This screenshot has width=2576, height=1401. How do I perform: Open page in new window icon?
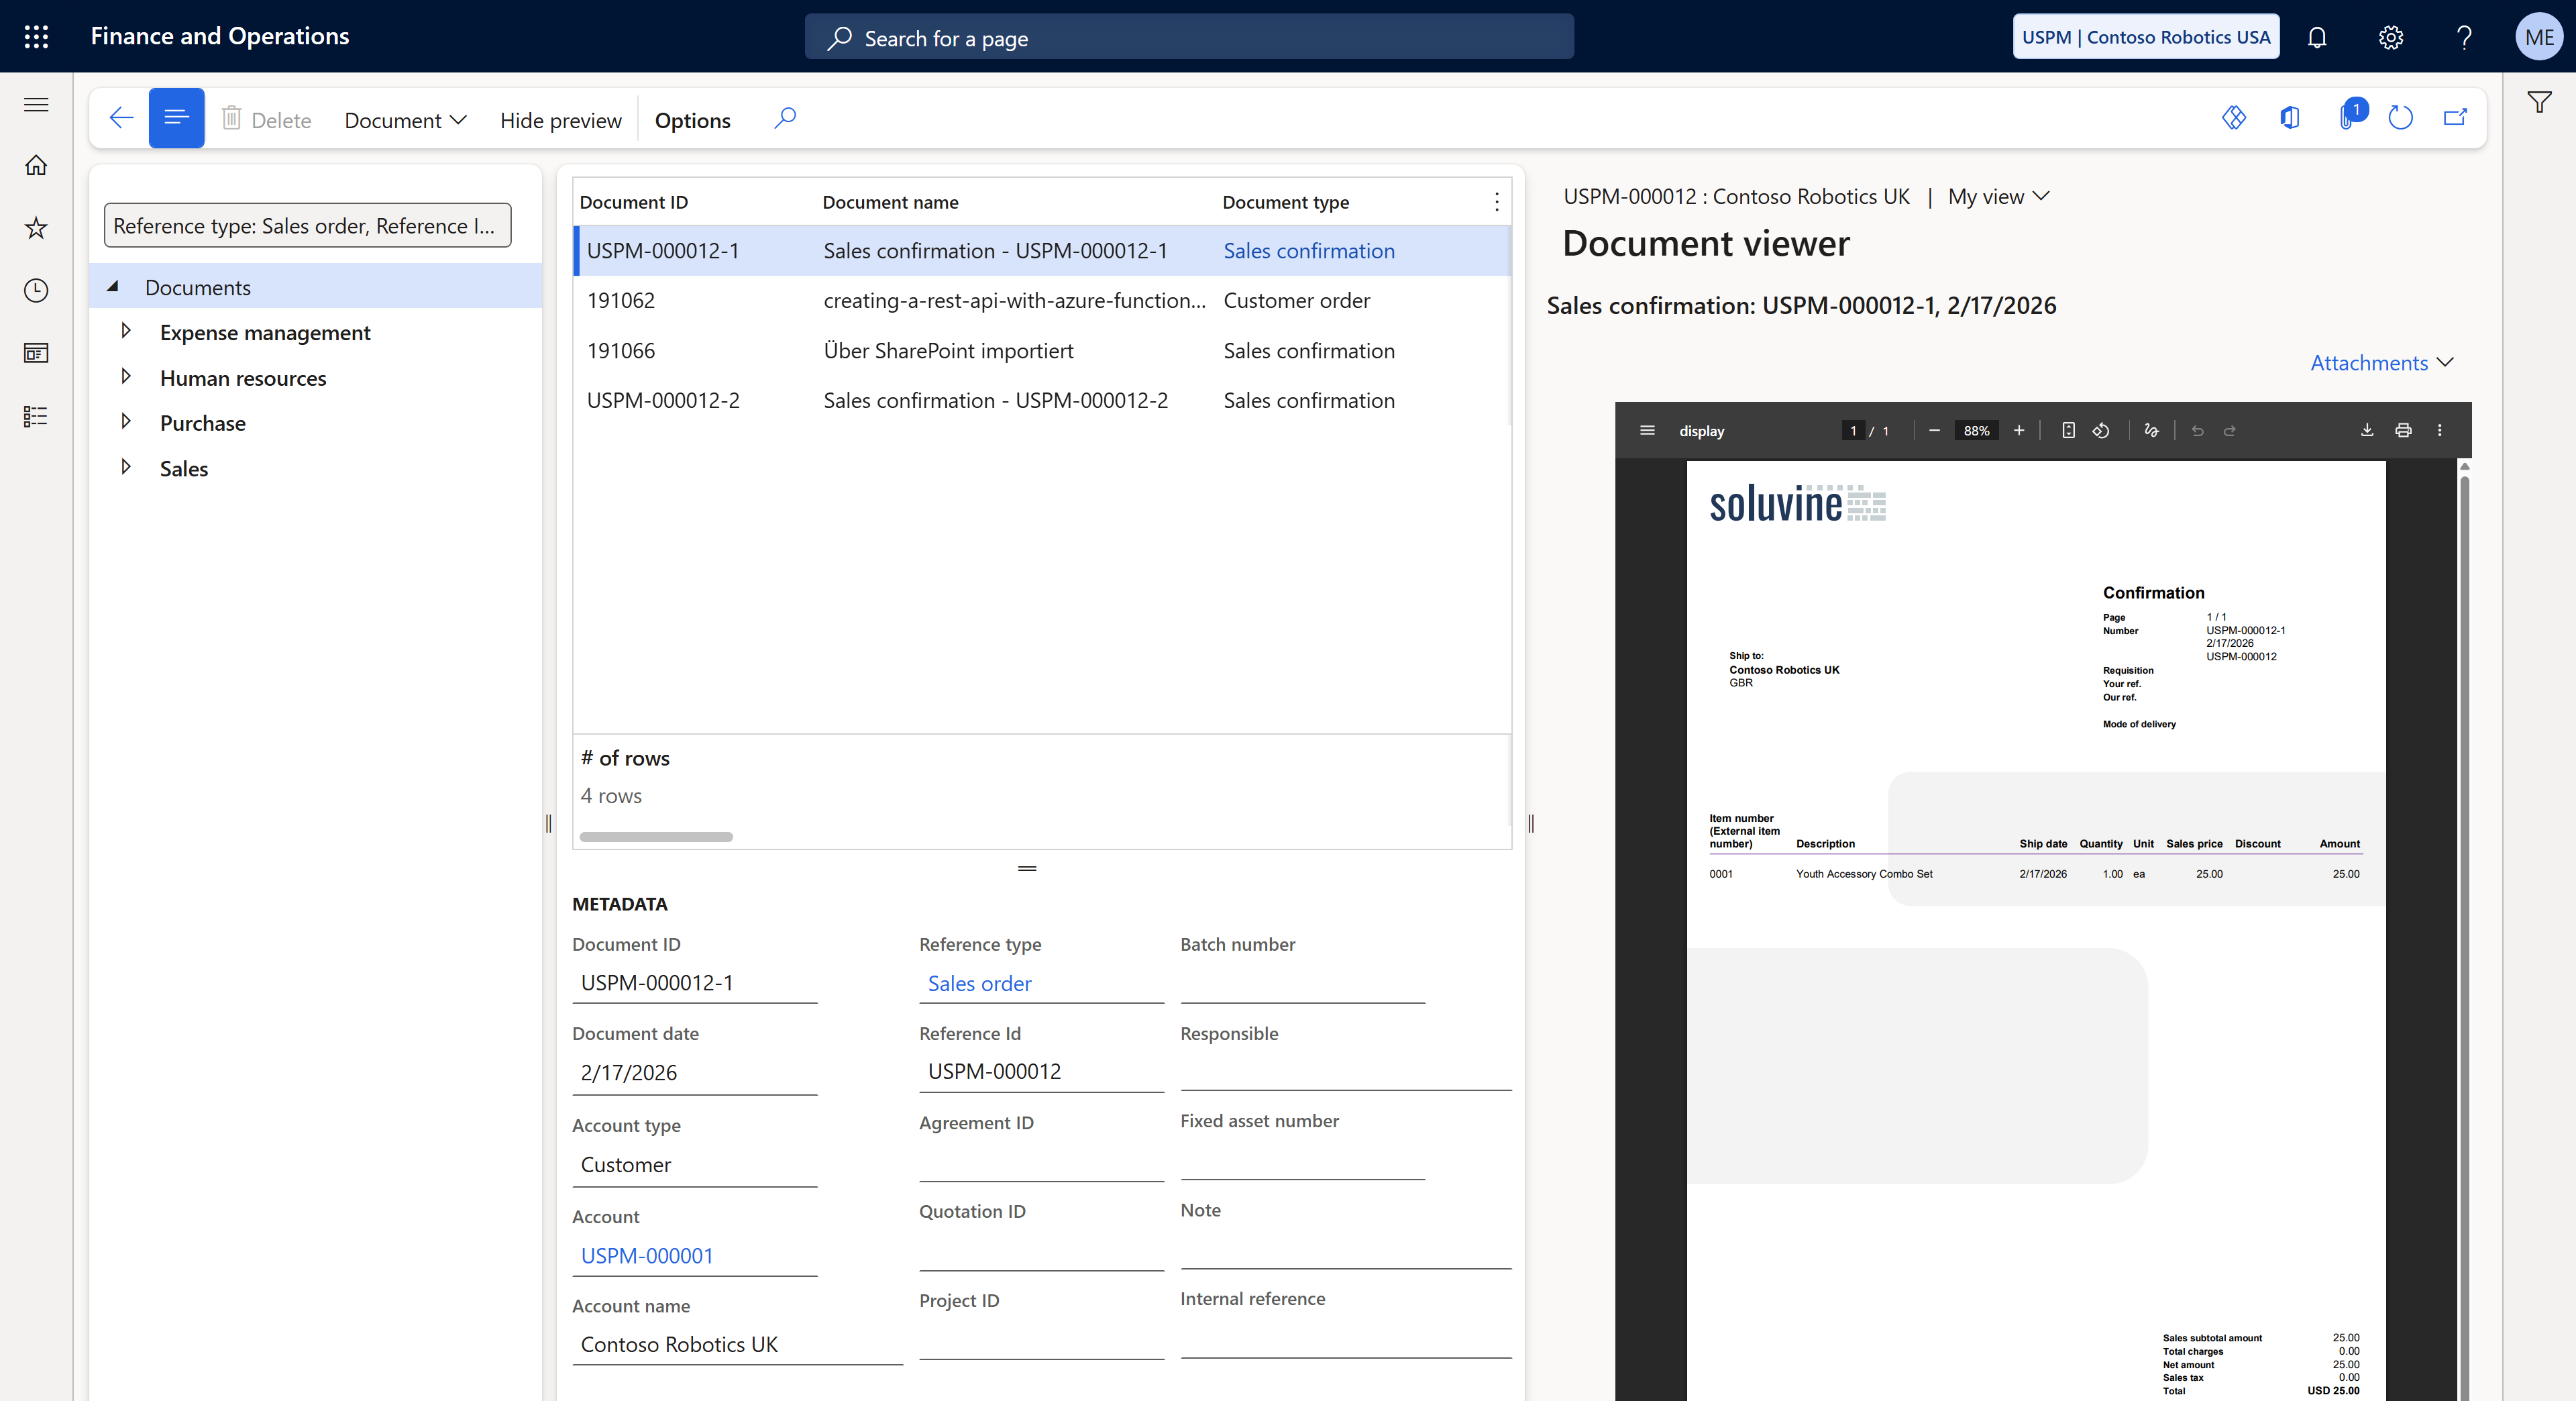pos(2455,118)
